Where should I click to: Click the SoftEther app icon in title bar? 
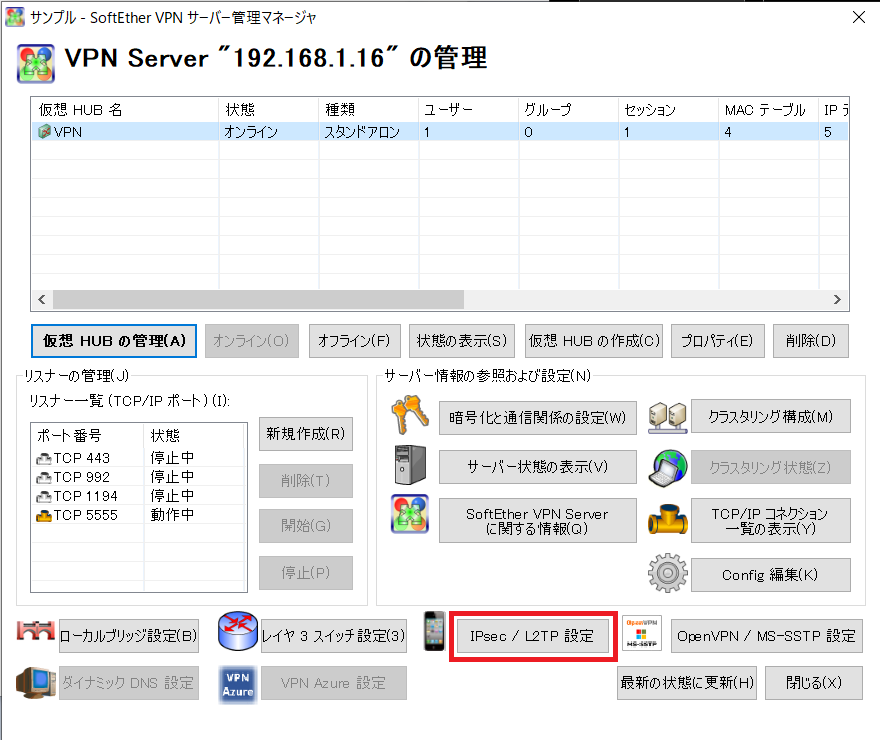tap(15, 17)
